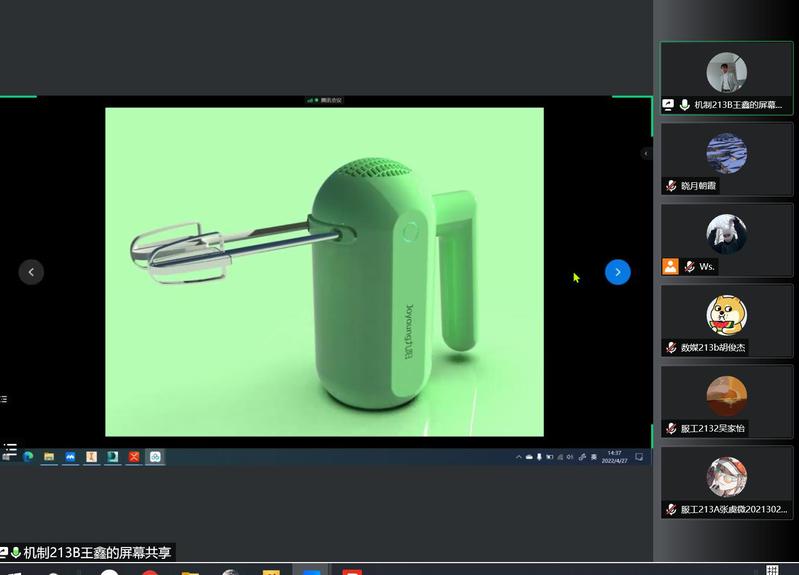Viewport: 799px width, 575px height.
Task: Click muted microphone icon beside Ws.
Action: point(689,267)
